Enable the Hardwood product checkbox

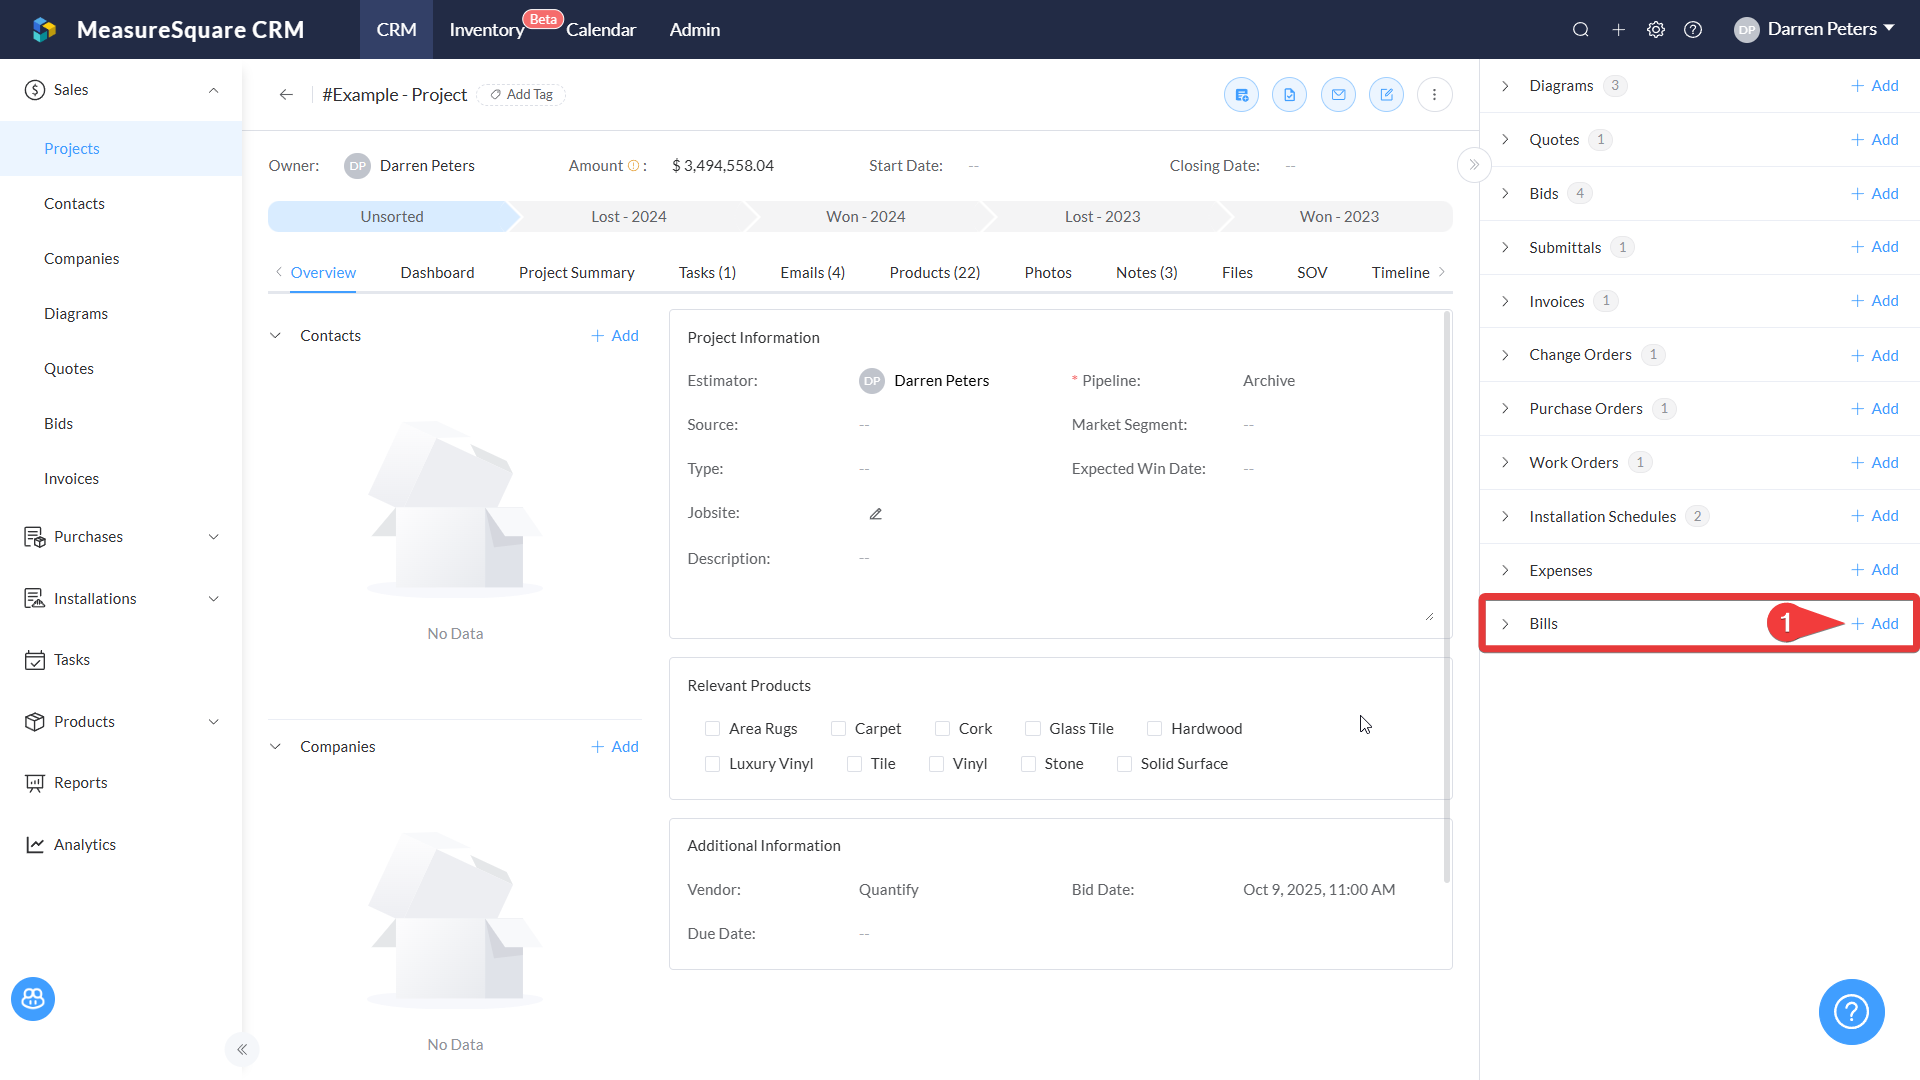pos(1154,729)
